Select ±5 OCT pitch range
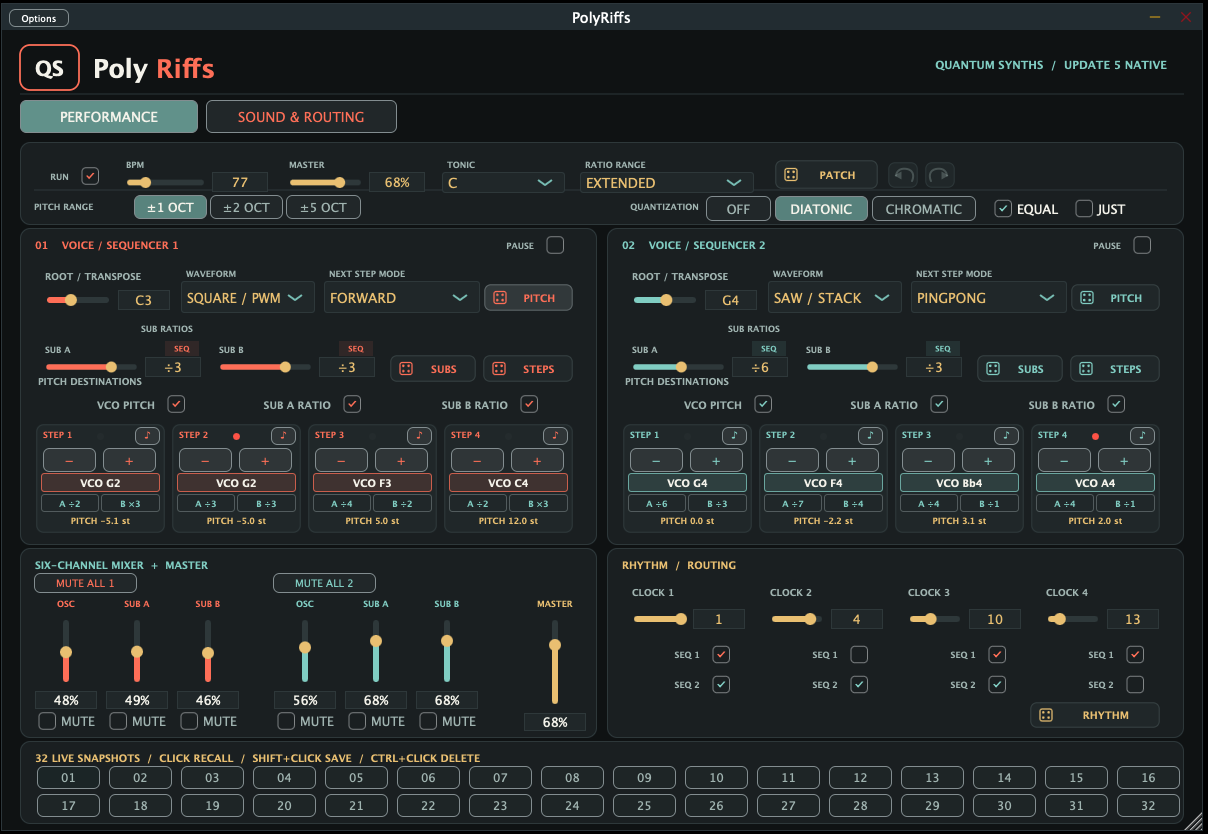 click(323, 208)
